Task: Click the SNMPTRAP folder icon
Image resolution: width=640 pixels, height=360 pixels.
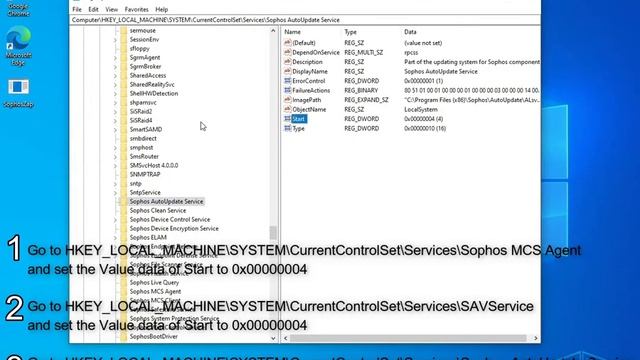Action: coord(123,174)
